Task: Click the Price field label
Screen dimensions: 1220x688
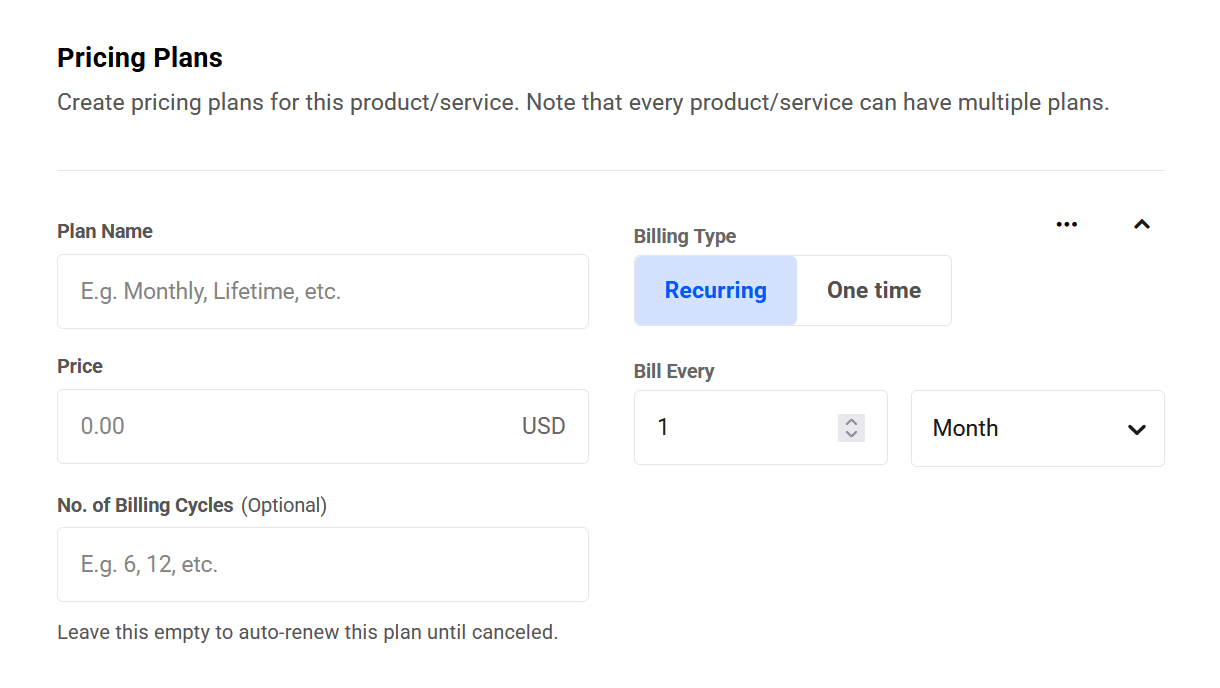Action: click(x=80, y=366)
